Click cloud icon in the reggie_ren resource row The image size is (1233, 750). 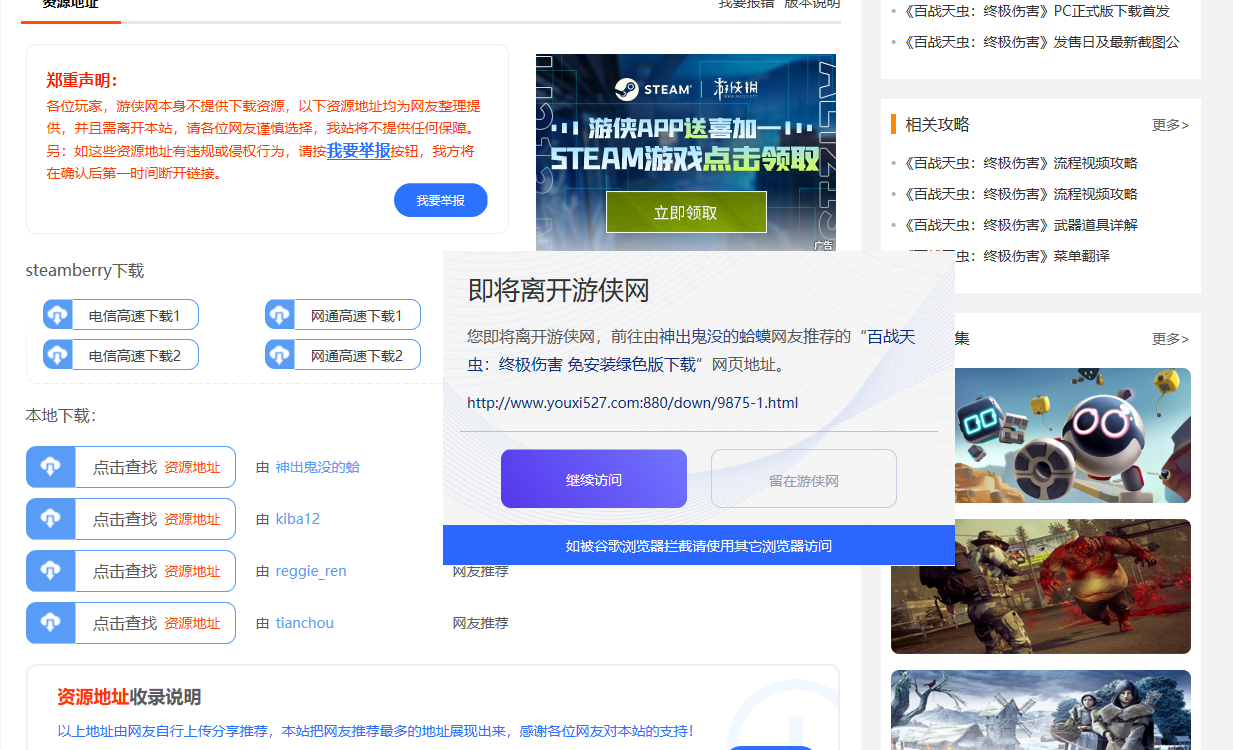click(x=51, y=571)
